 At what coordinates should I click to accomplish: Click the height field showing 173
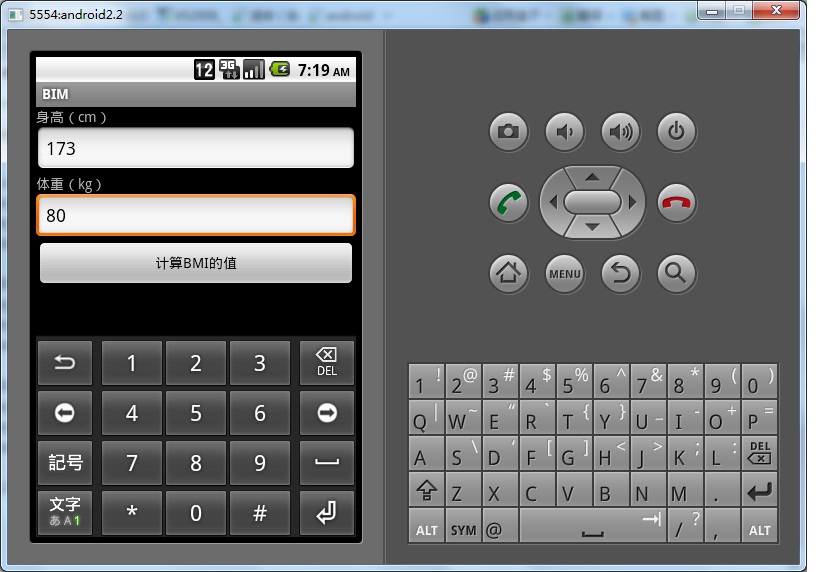click(x=196, y=148)
